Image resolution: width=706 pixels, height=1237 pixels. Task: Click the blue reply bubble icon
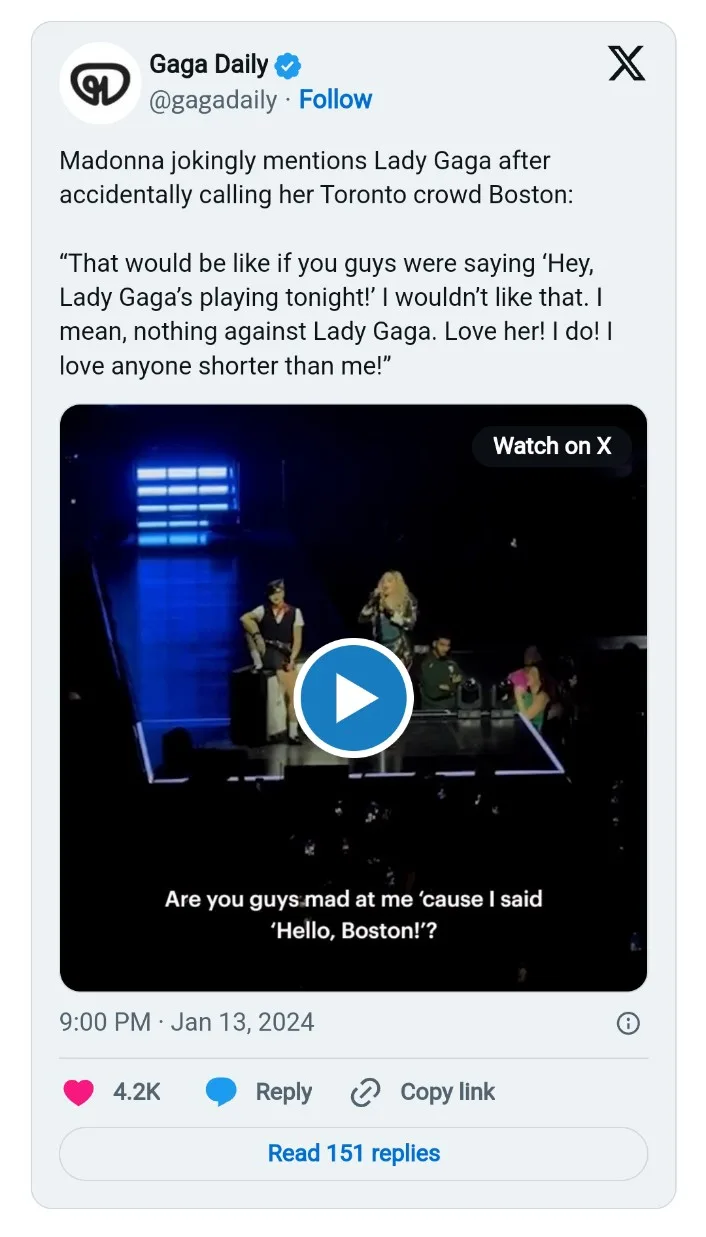coord(221,1092)
